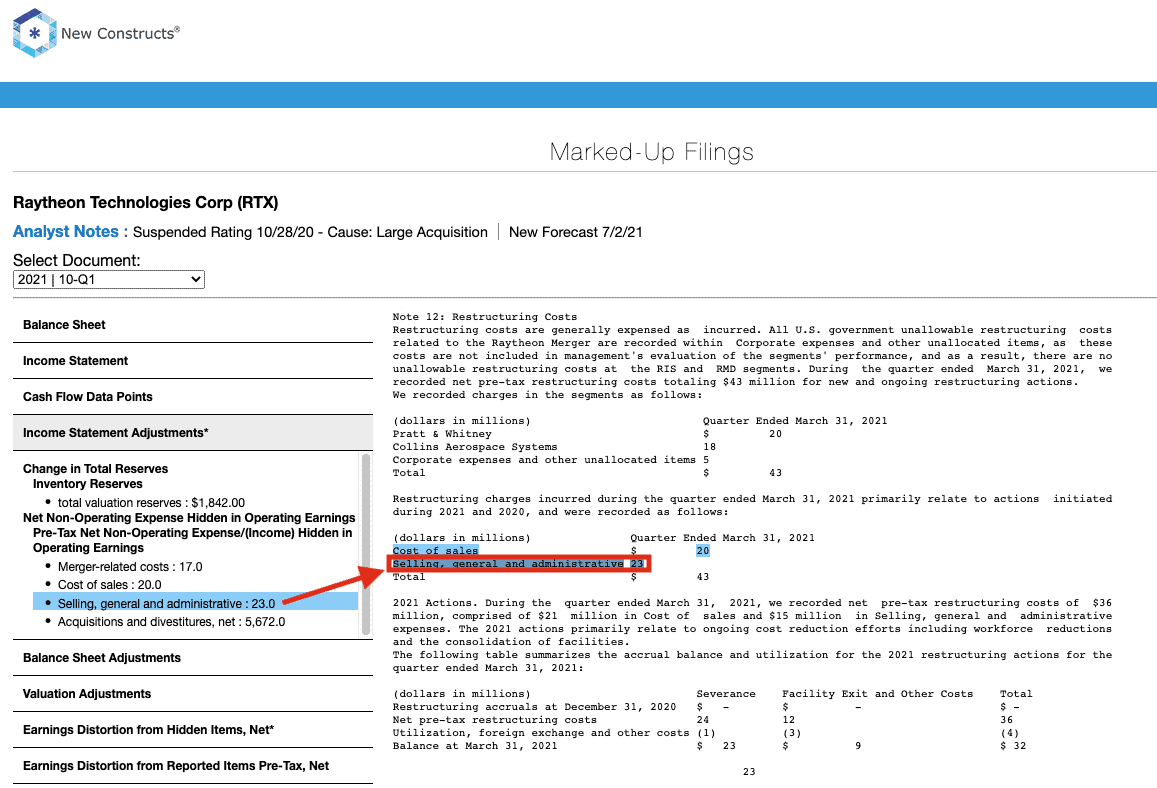Expand the Cash Flow Data Points section

pyautogui.click(x=193, y=397)
